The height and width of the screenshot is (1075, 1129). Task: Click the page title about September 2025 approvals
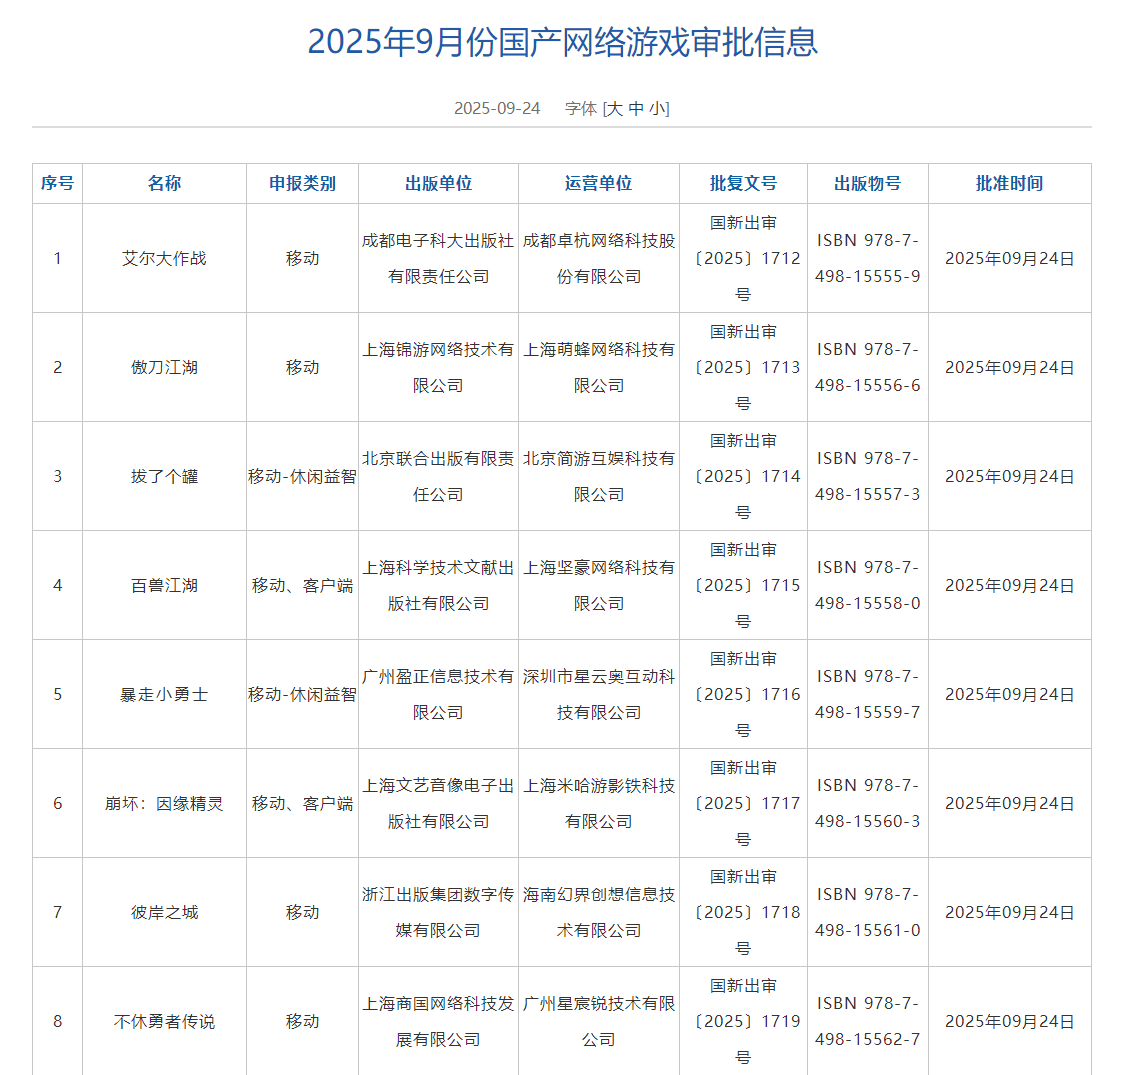point(562,42)
